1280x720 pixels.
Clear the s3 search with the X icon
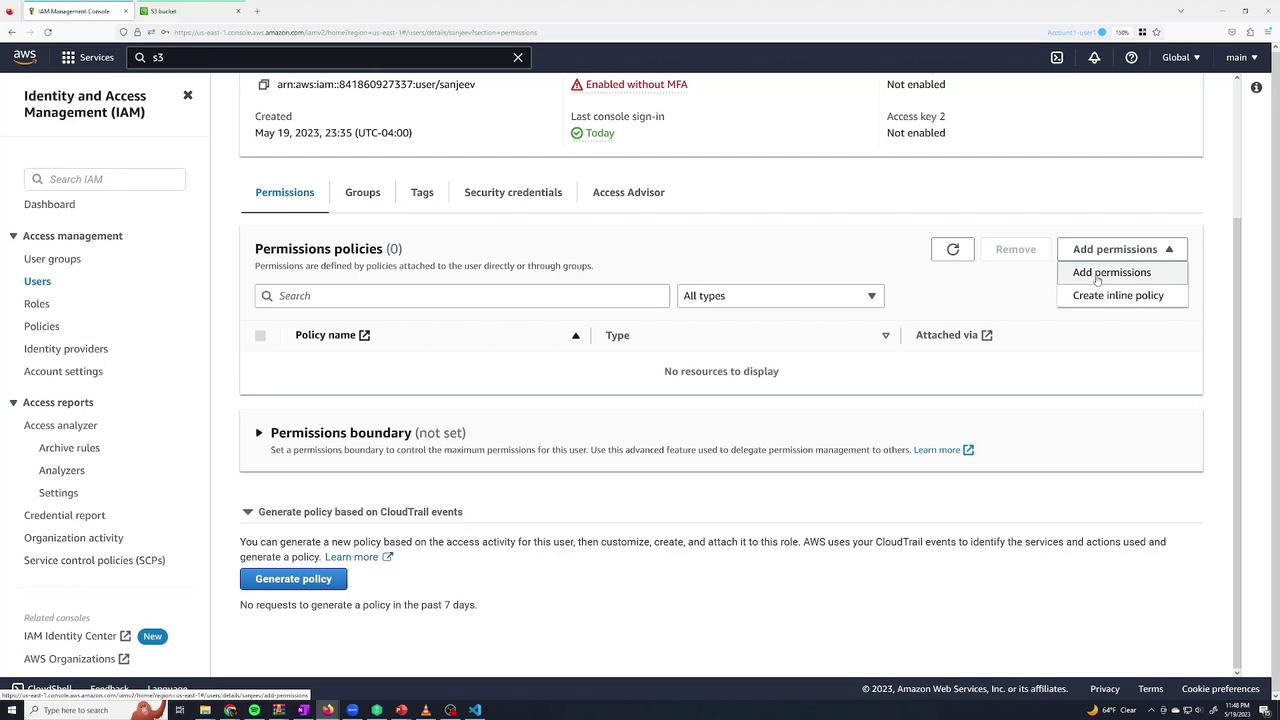pyautogui.click(x=518, y=57)
